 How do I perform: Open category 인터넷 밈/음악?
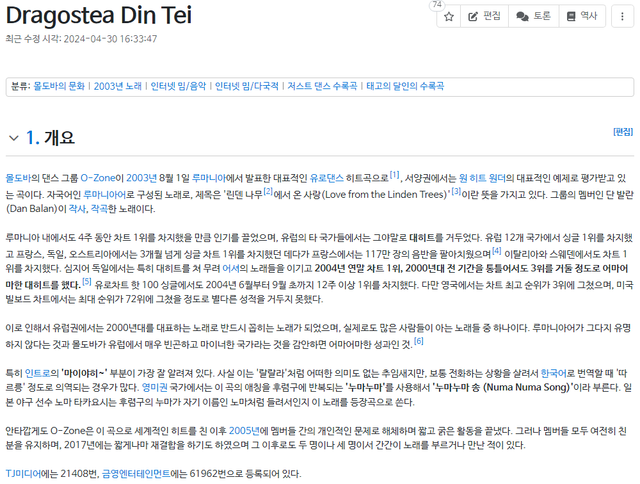(178, 86)
